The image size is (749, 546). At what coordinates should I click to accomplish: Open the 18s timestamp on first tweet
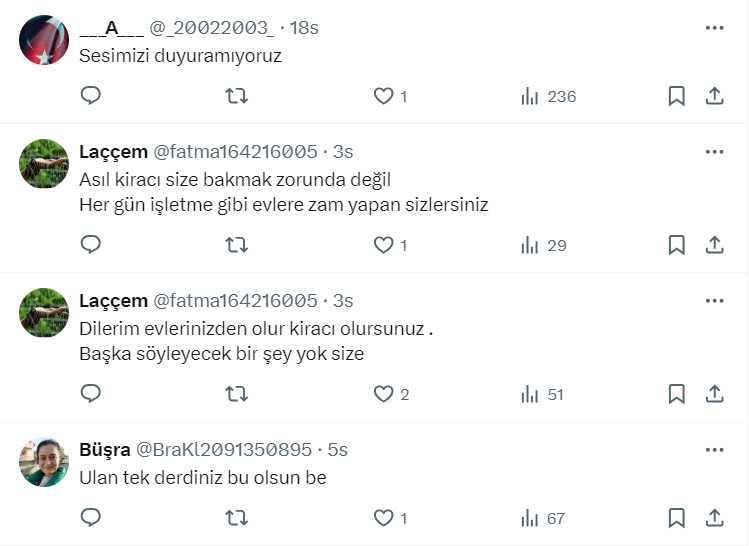tap(304, 28)
